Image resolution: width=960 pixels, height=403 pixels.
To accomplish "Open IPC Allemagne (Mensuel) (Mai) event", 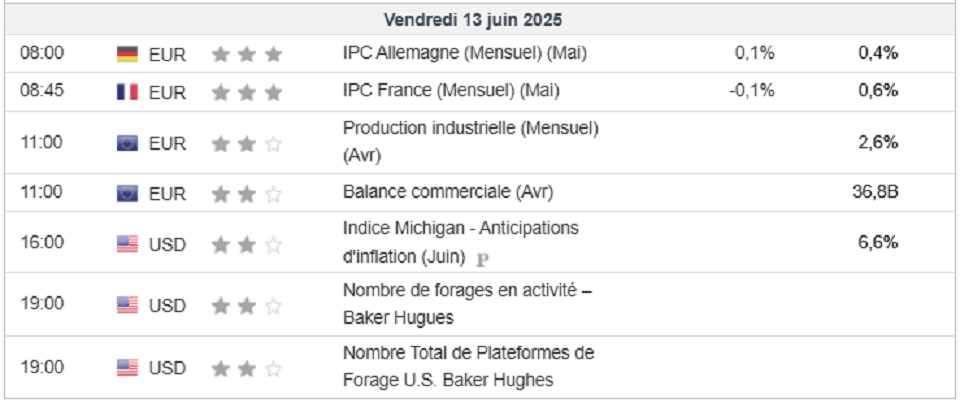I will 465,53.
